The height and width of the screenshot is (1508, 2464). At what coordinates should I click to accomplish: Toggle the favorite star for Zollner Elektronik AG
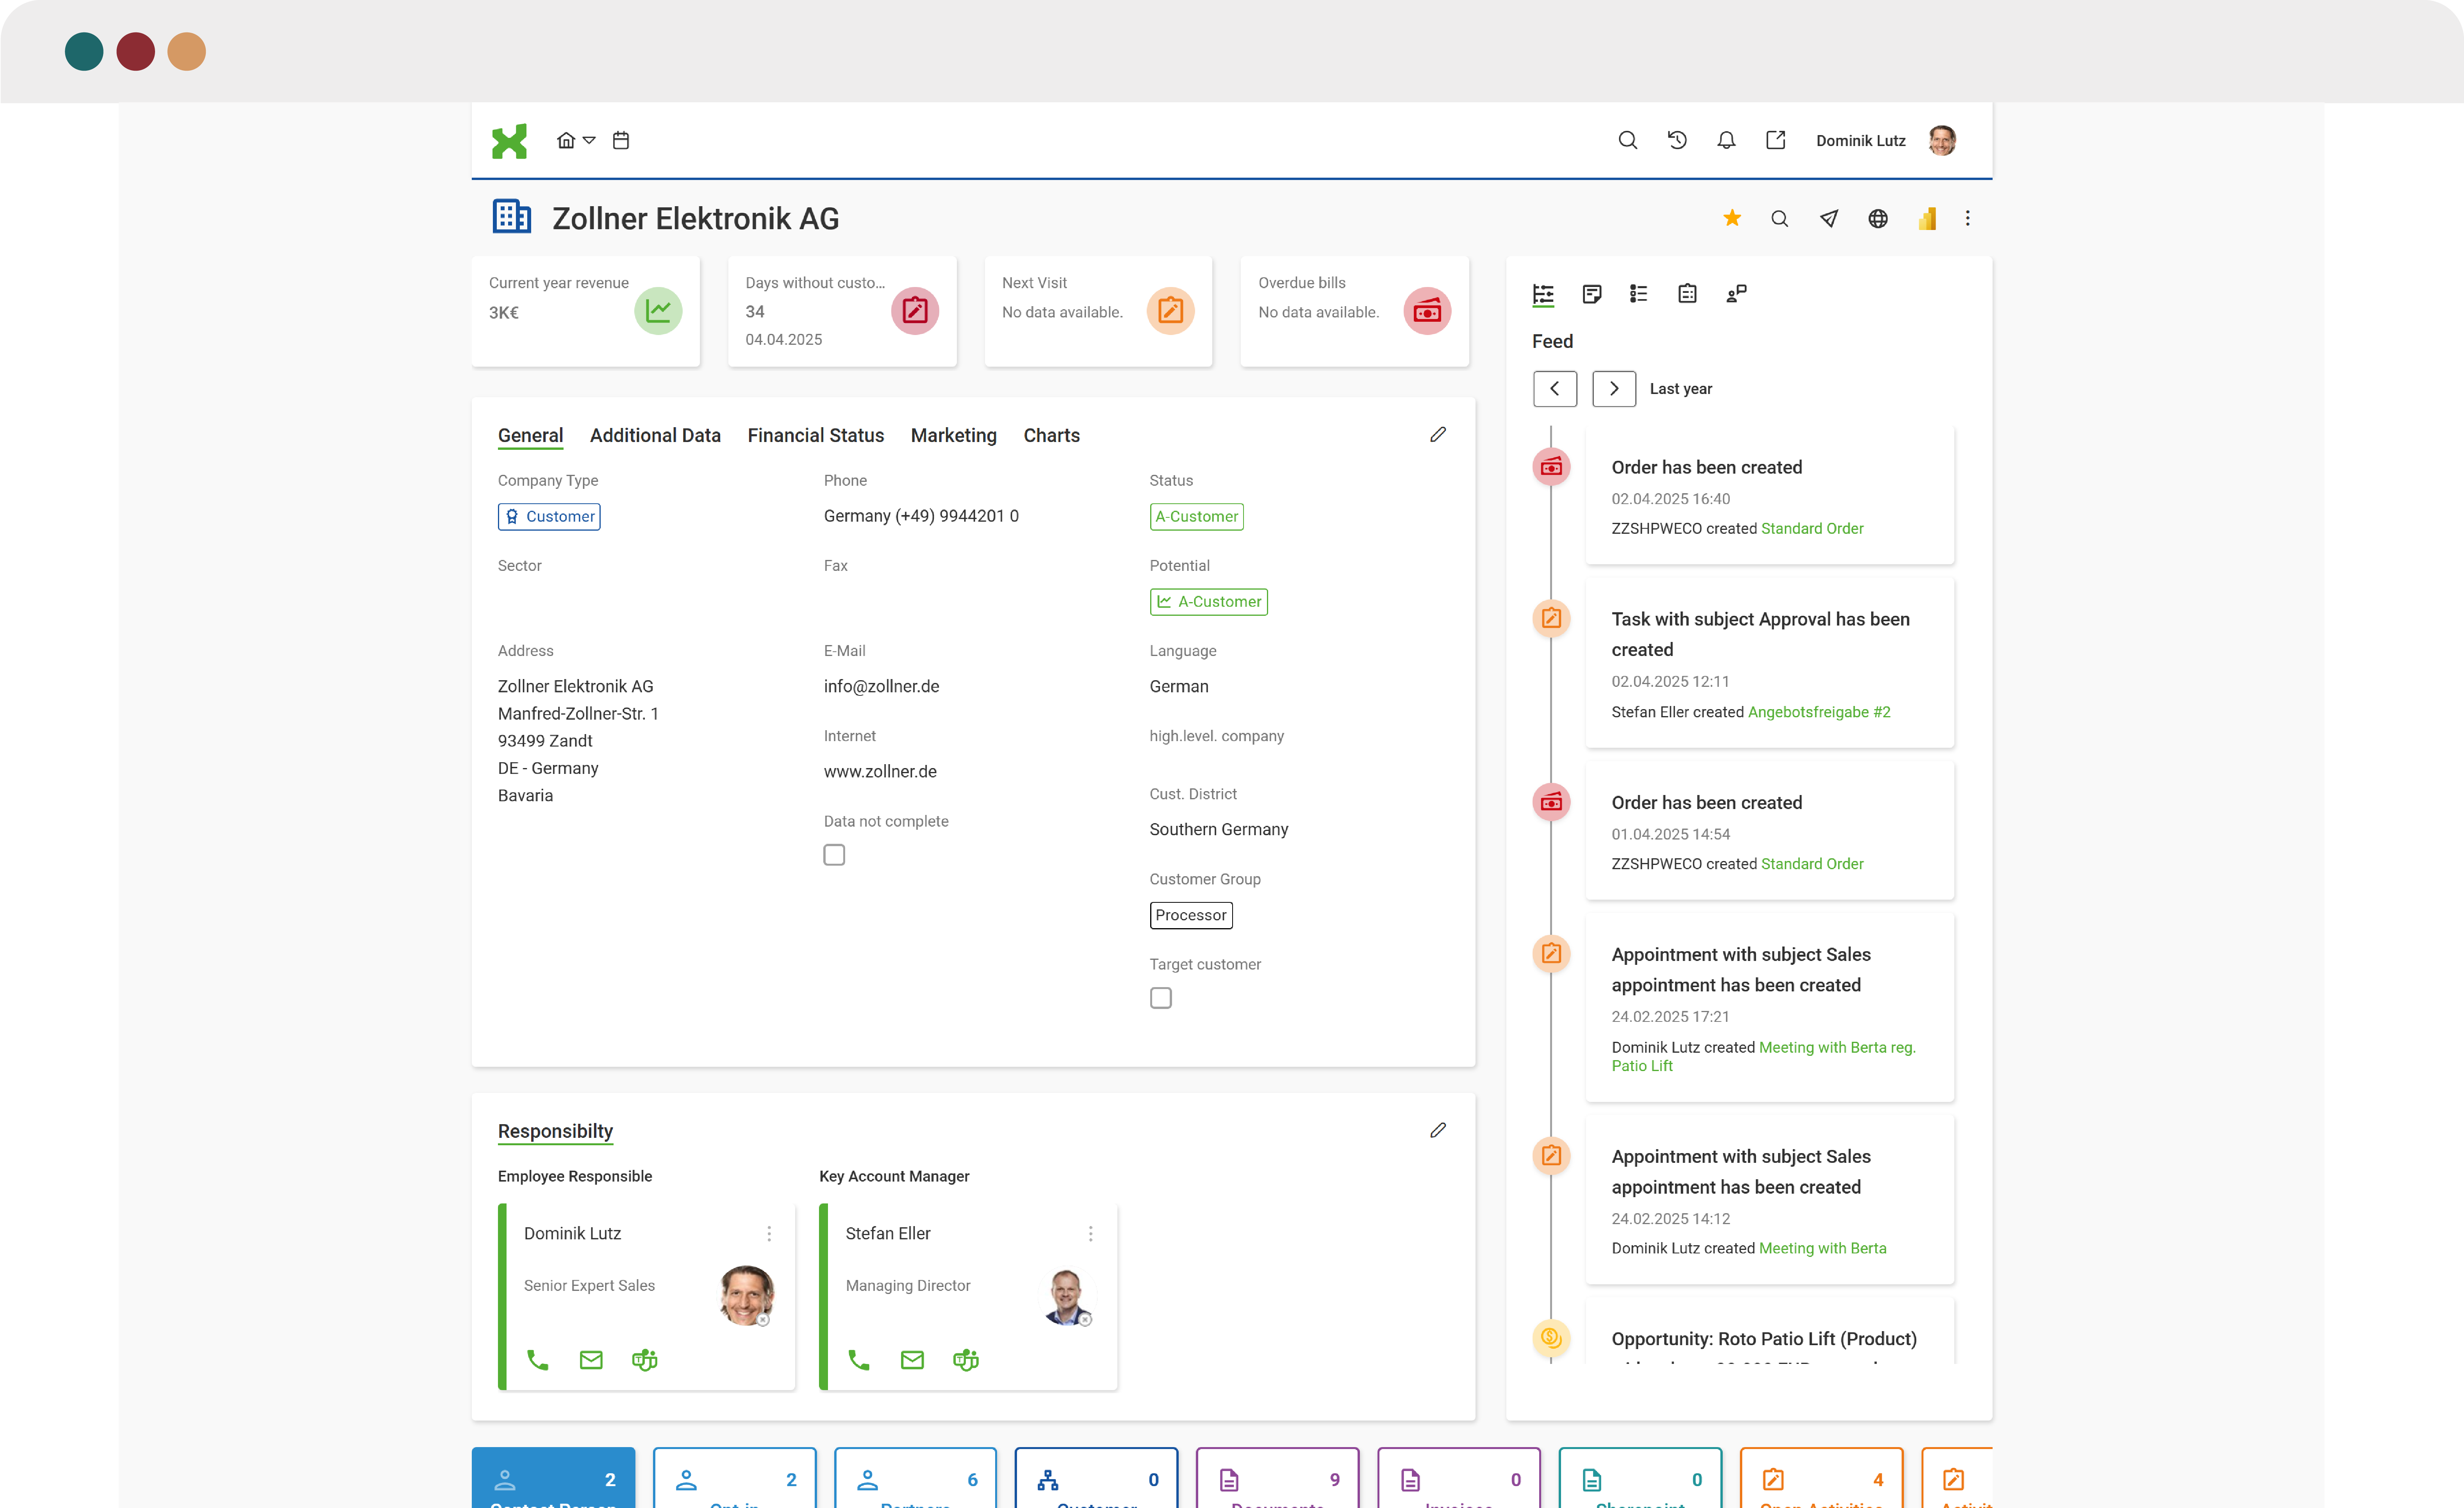(x=1732, y=218)
